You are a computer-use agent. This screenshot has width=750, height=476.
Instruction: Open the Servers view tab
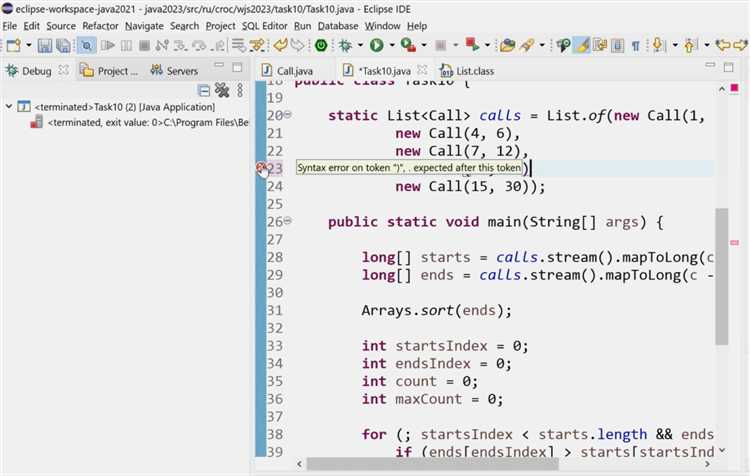point(181,71)
